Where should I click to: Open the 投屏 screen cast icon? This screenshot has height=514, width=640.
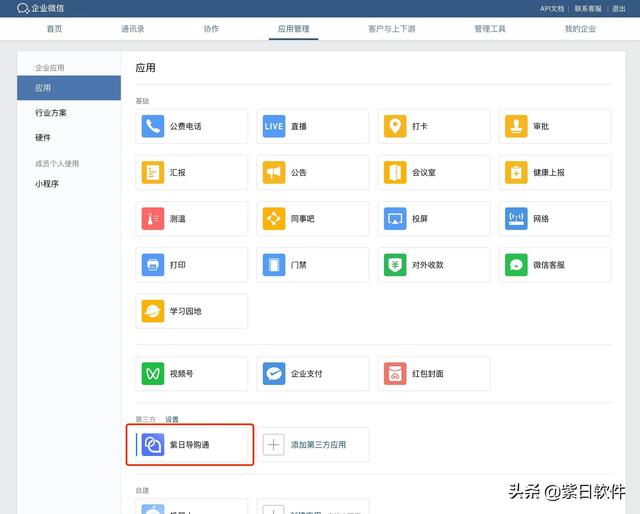[x=395, y=218]
